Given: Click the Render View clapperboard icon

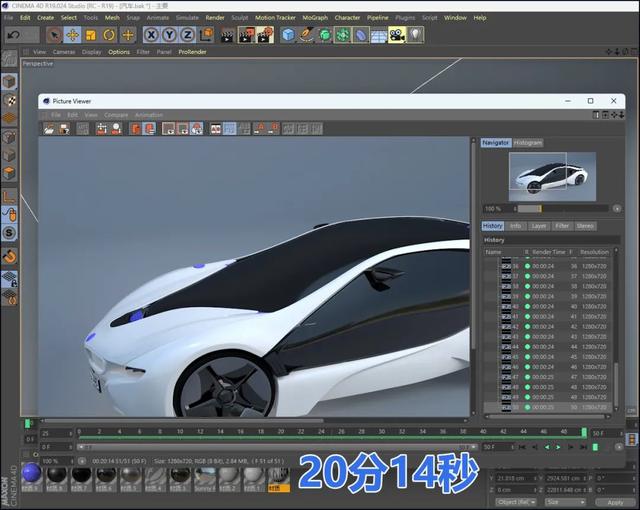Looking at the screenshot, I should [227, 35].
